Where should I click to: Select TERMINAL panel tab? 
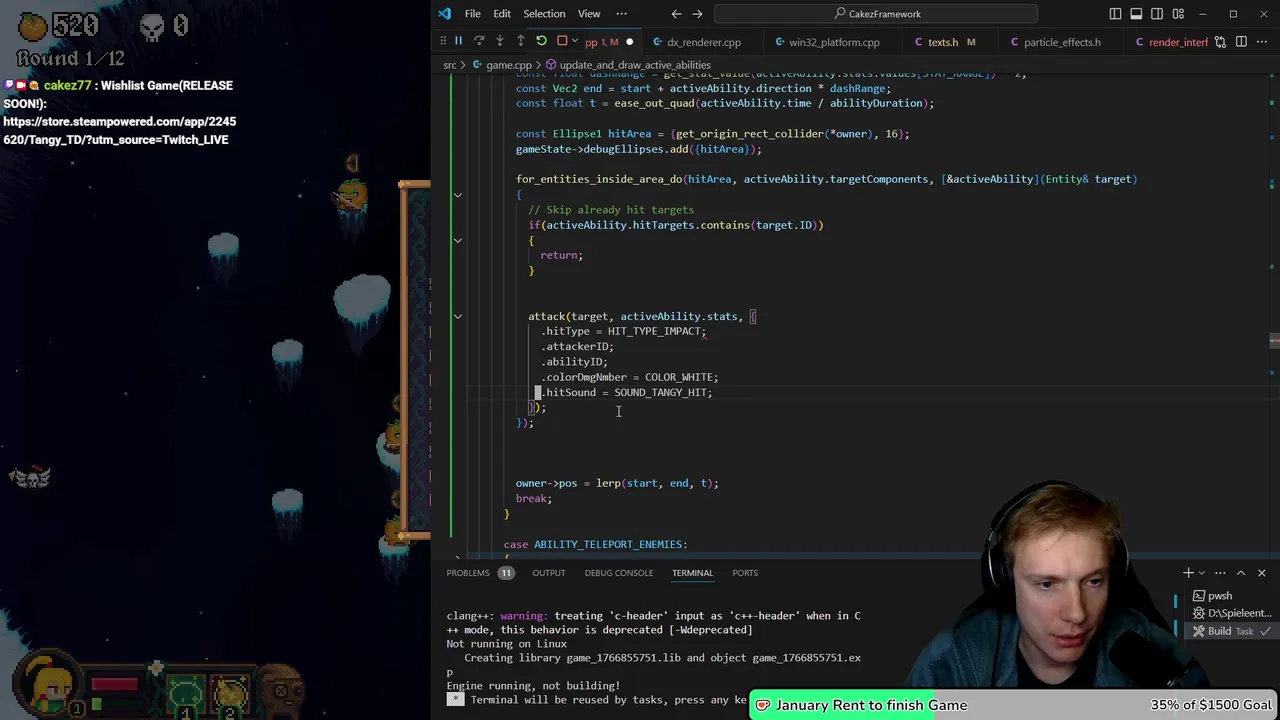click(x=692, y=573)
